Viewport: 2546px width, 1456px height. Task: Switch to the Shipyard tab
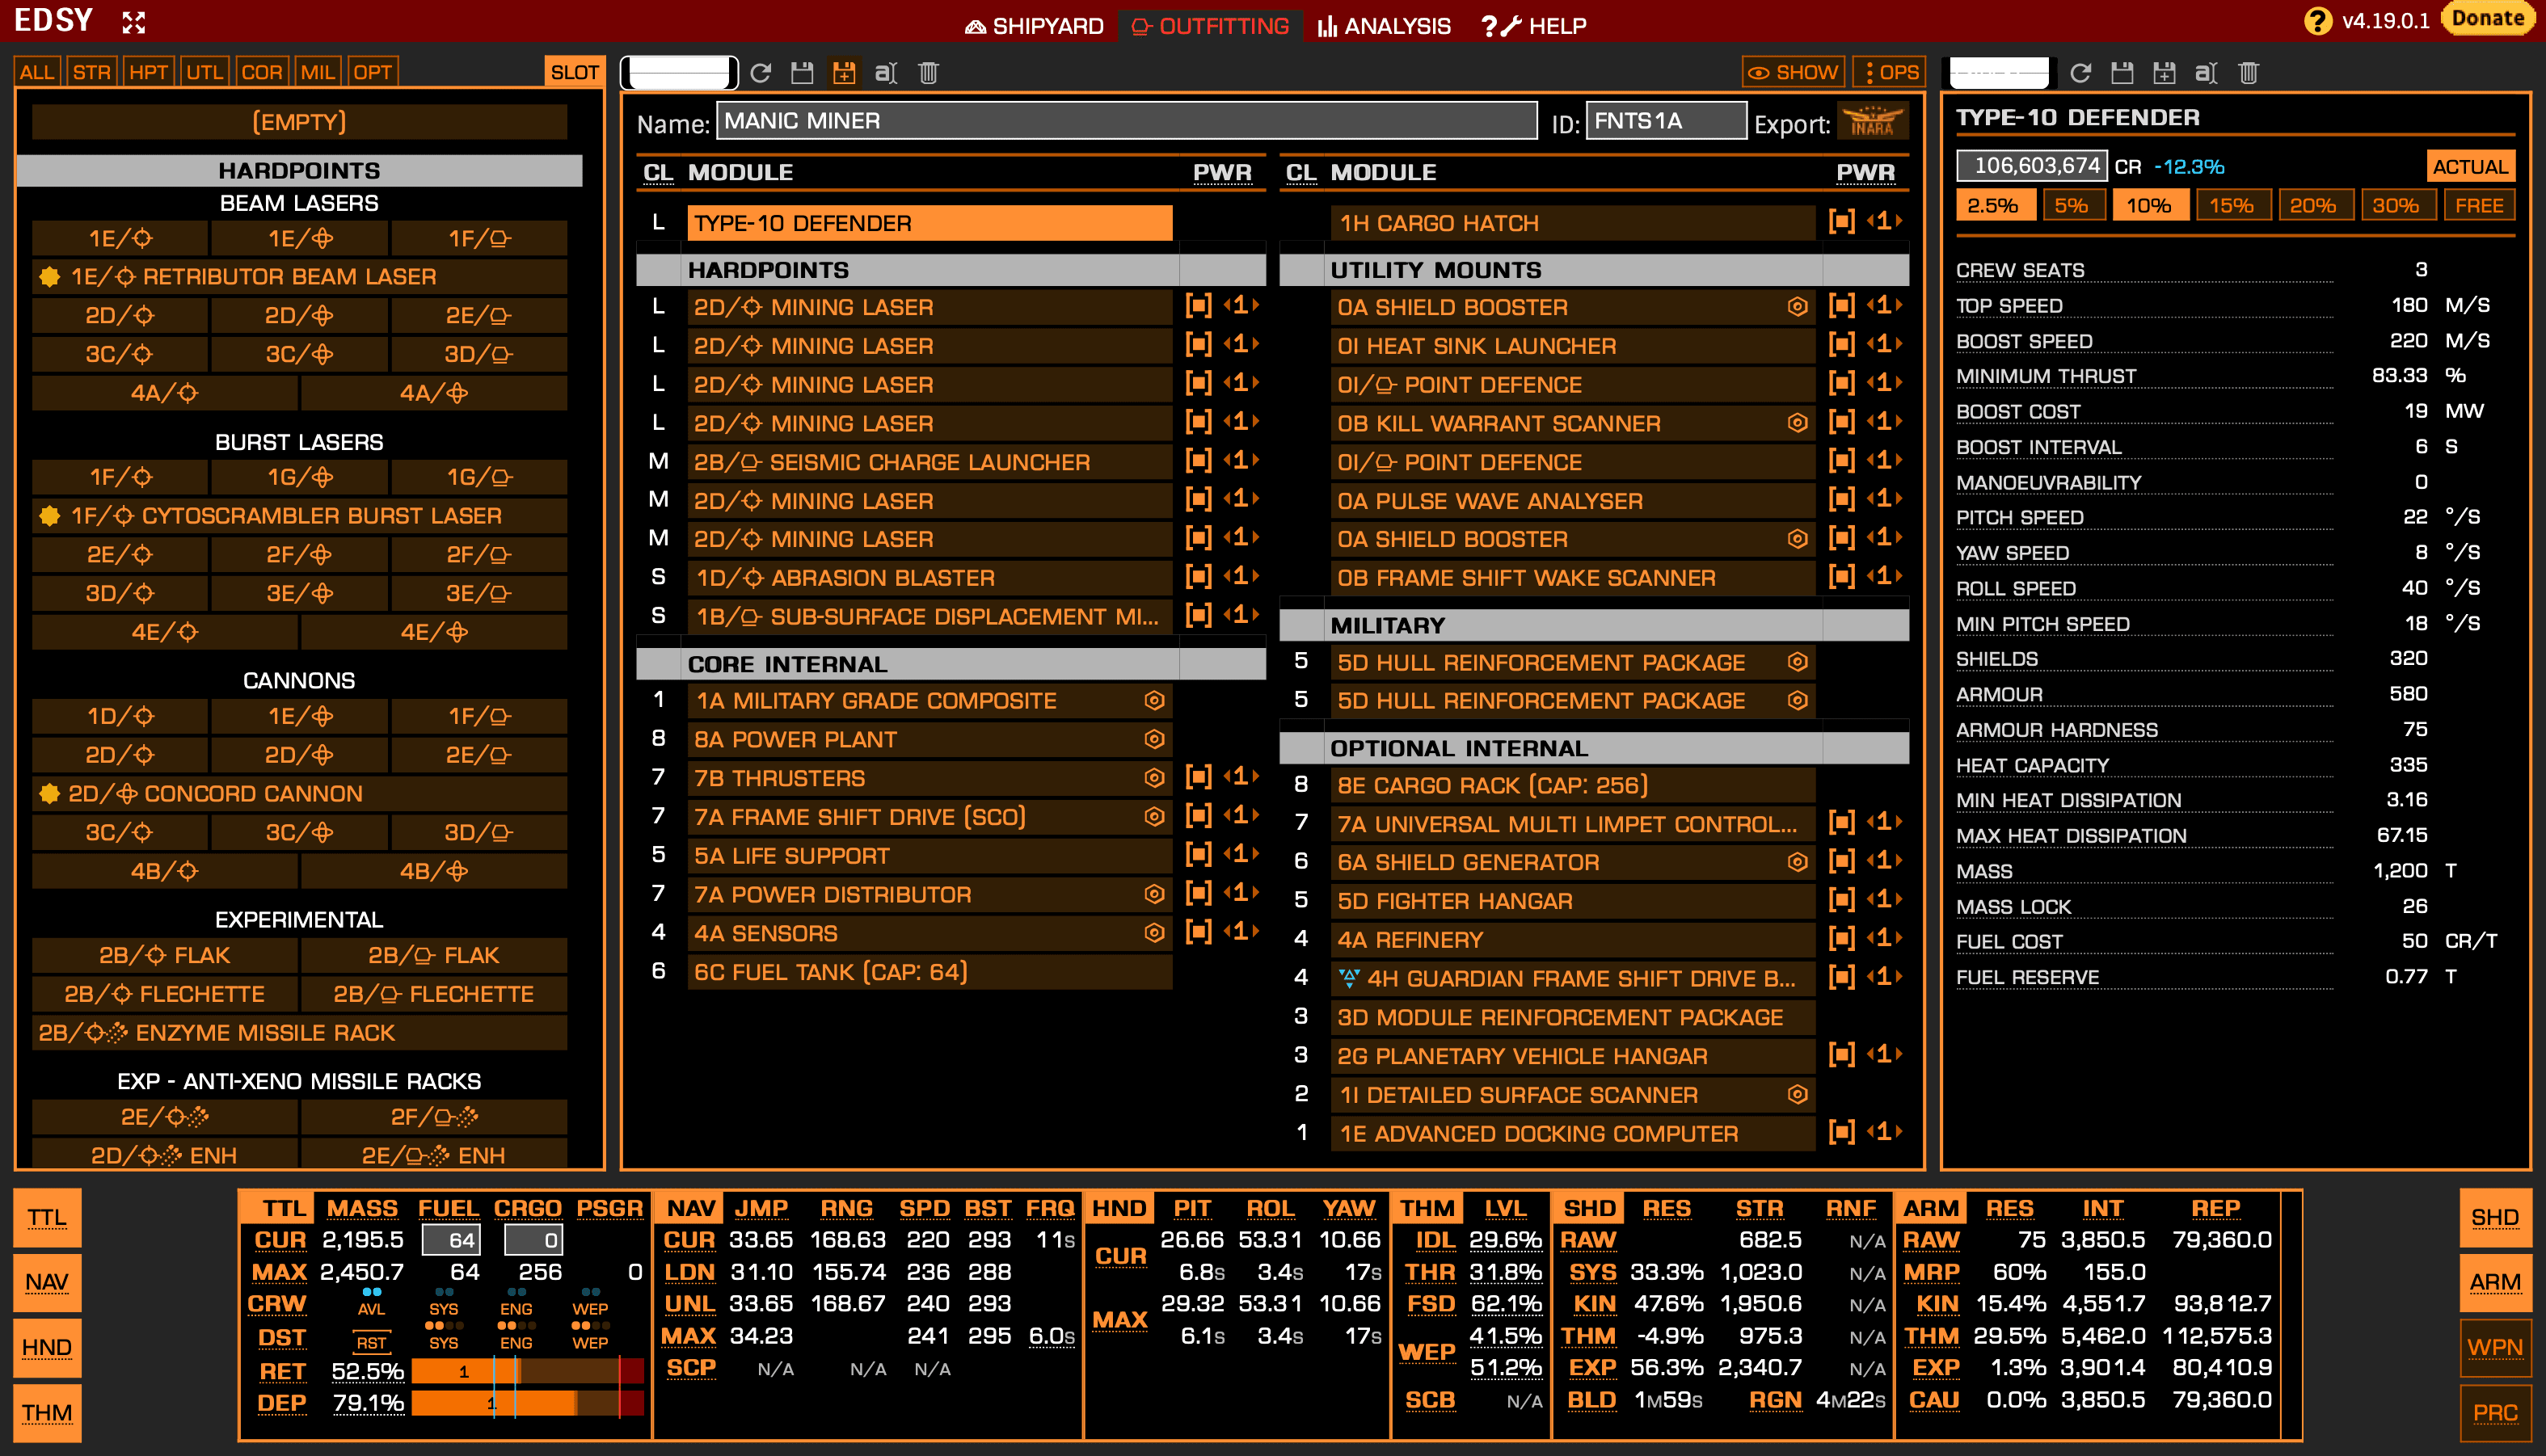[1034, 26]
